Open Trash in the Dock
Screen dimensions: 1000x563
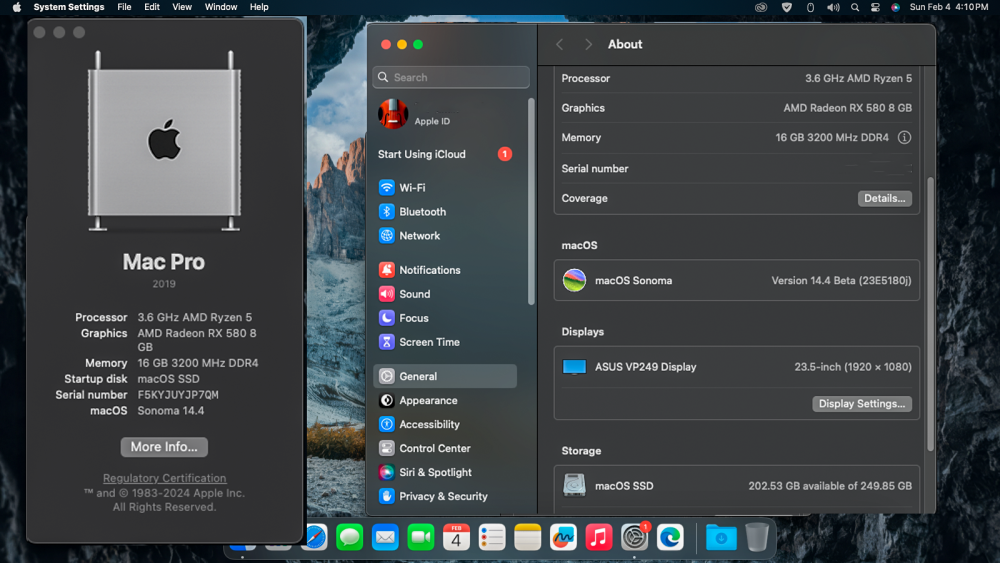(757, 537)
